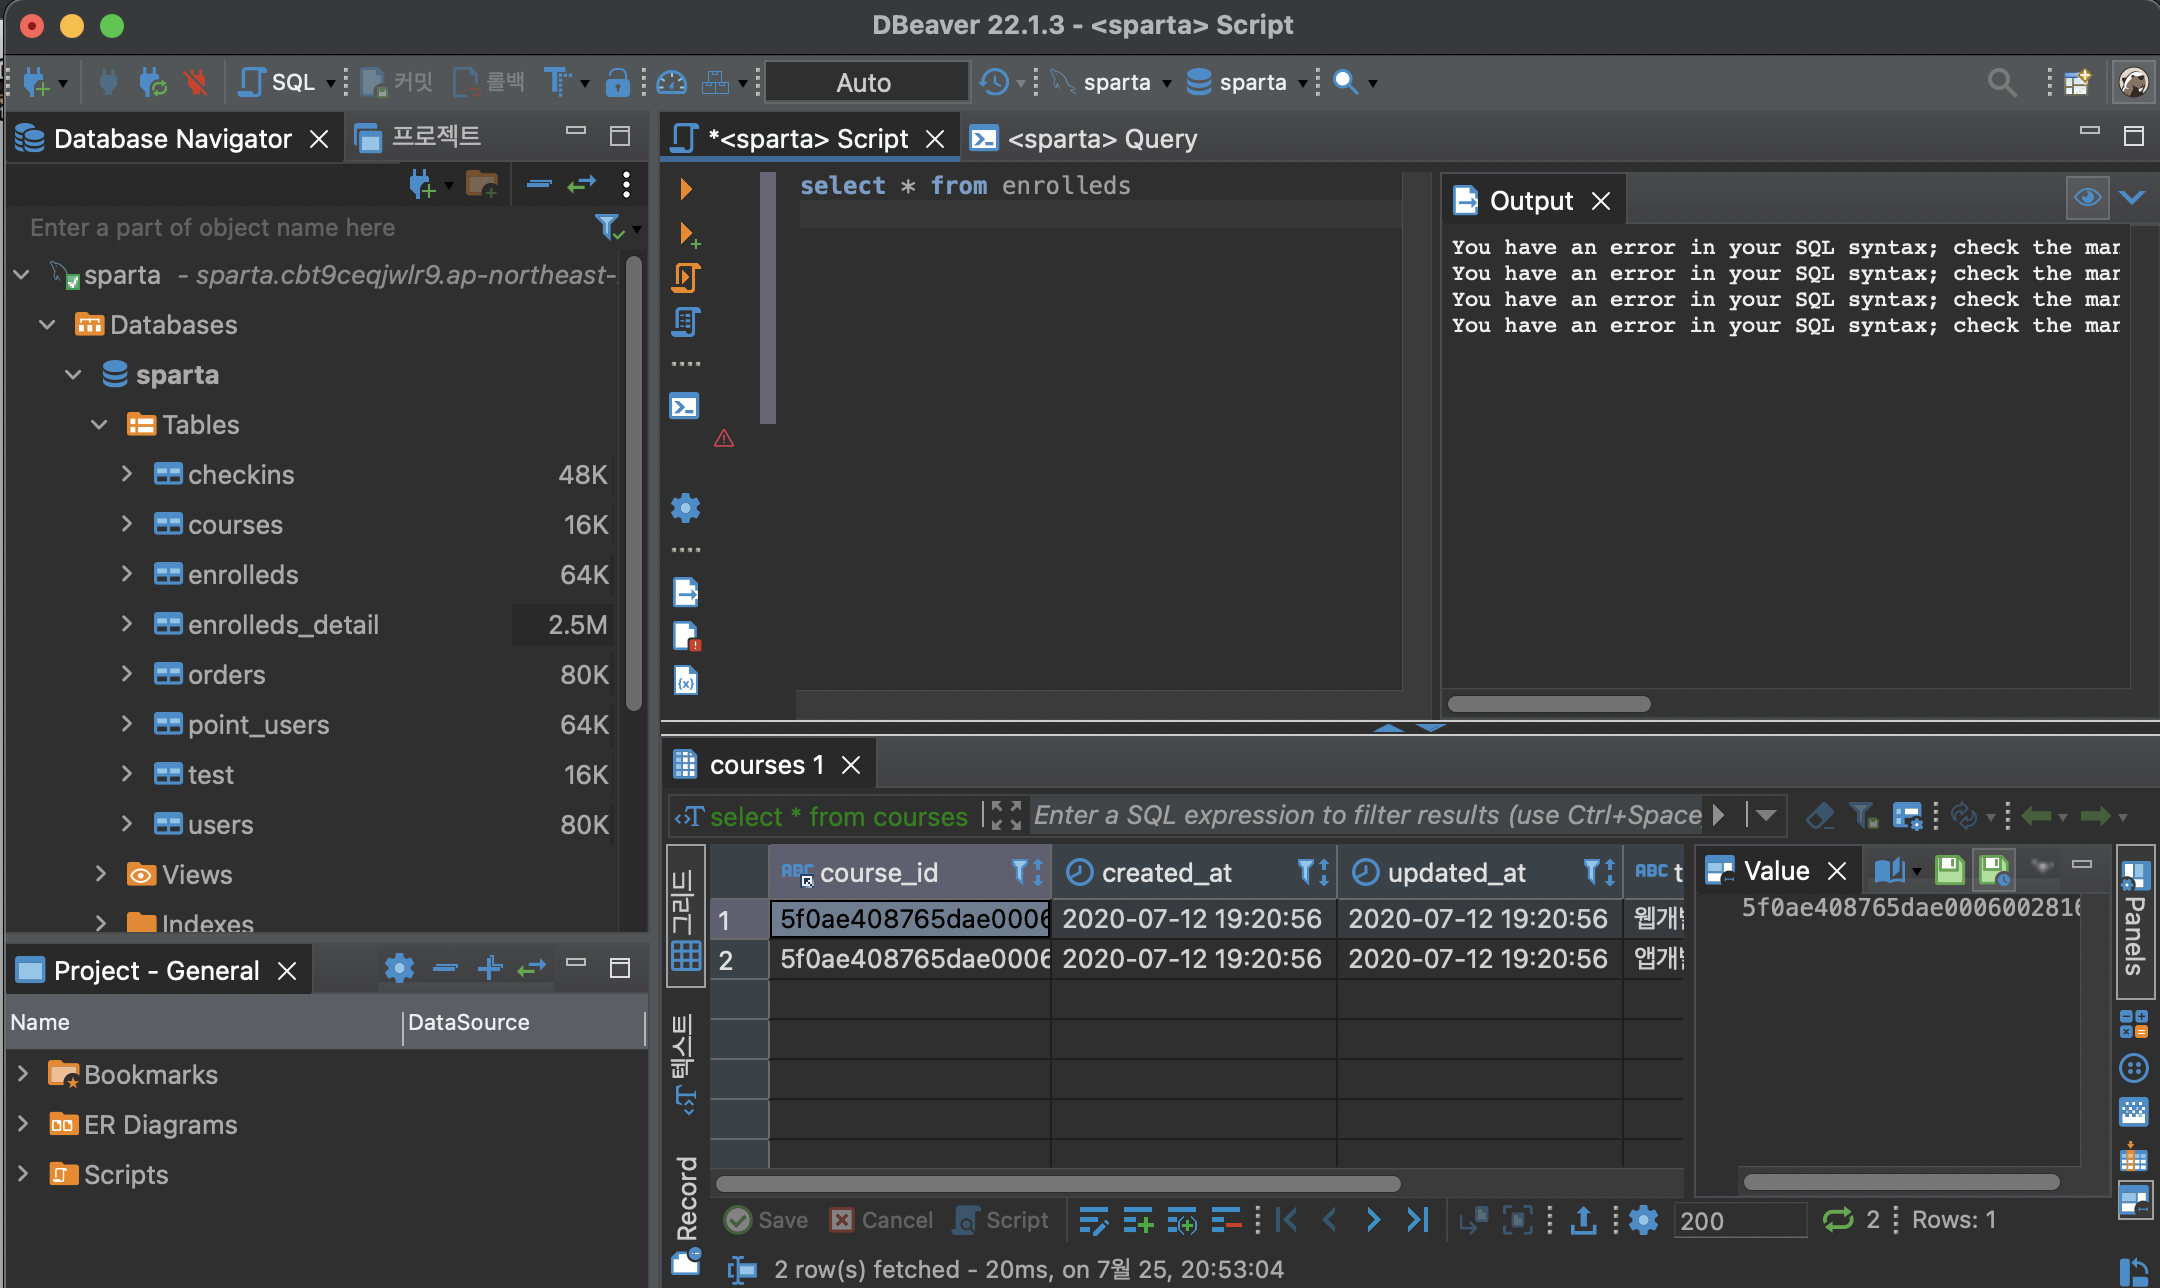Toggle the Output panel eye icon
This screenshot has width=2160, height=1288.
[x=2088, y=198]
